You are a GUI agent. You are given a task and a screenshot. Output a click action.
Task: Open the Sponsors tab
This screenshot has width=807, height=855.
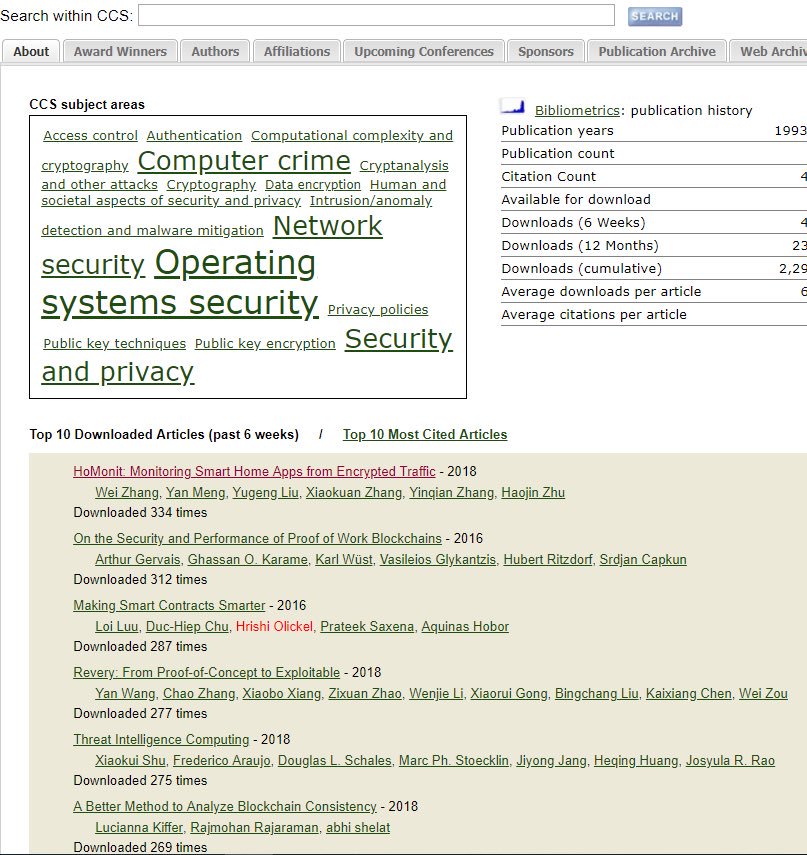[x=546, y=51]
